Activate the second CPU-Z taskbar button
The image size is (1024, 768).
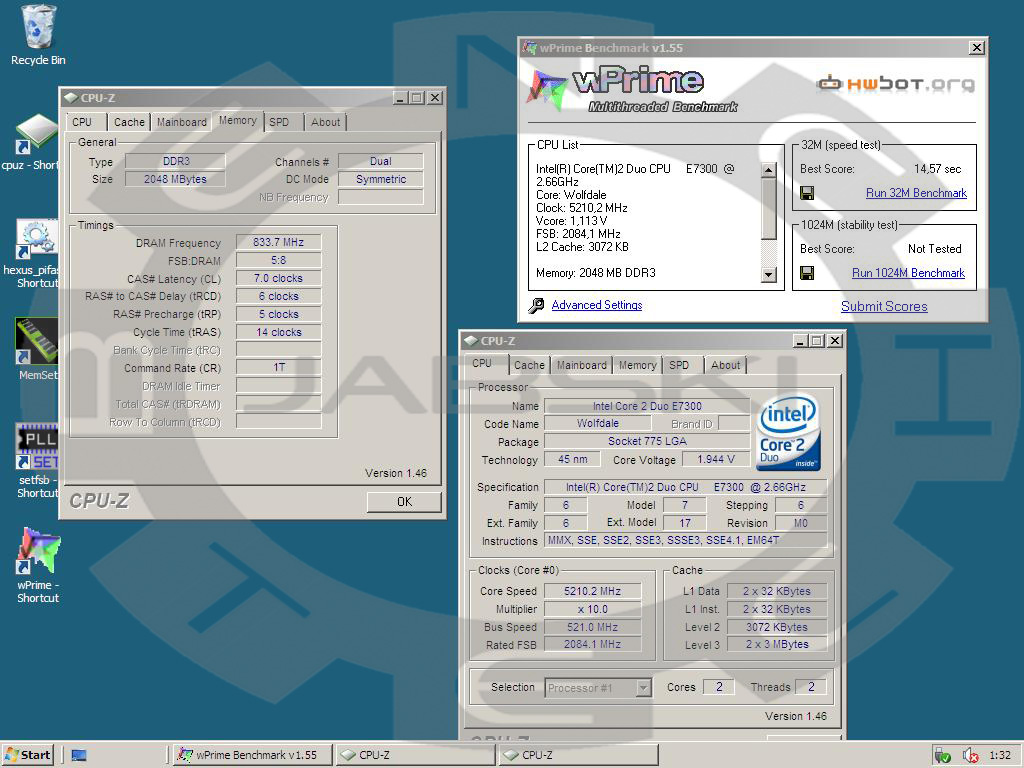coord(579,755)
